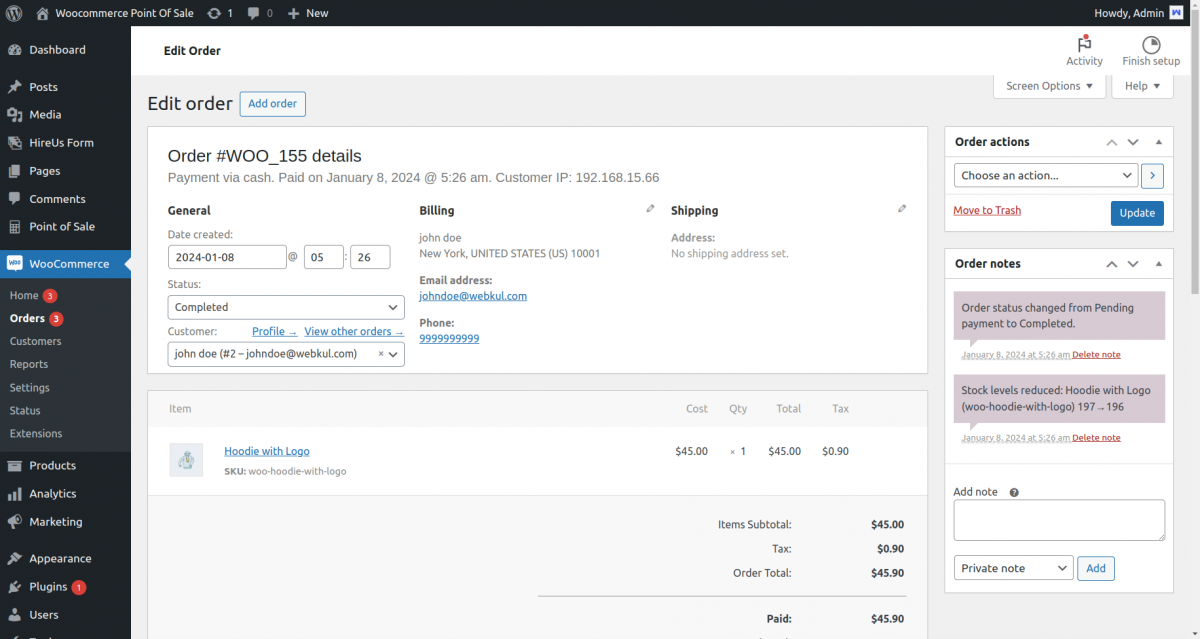
Task: Open the updates icon in admin bar
Action: coord(214,13)
